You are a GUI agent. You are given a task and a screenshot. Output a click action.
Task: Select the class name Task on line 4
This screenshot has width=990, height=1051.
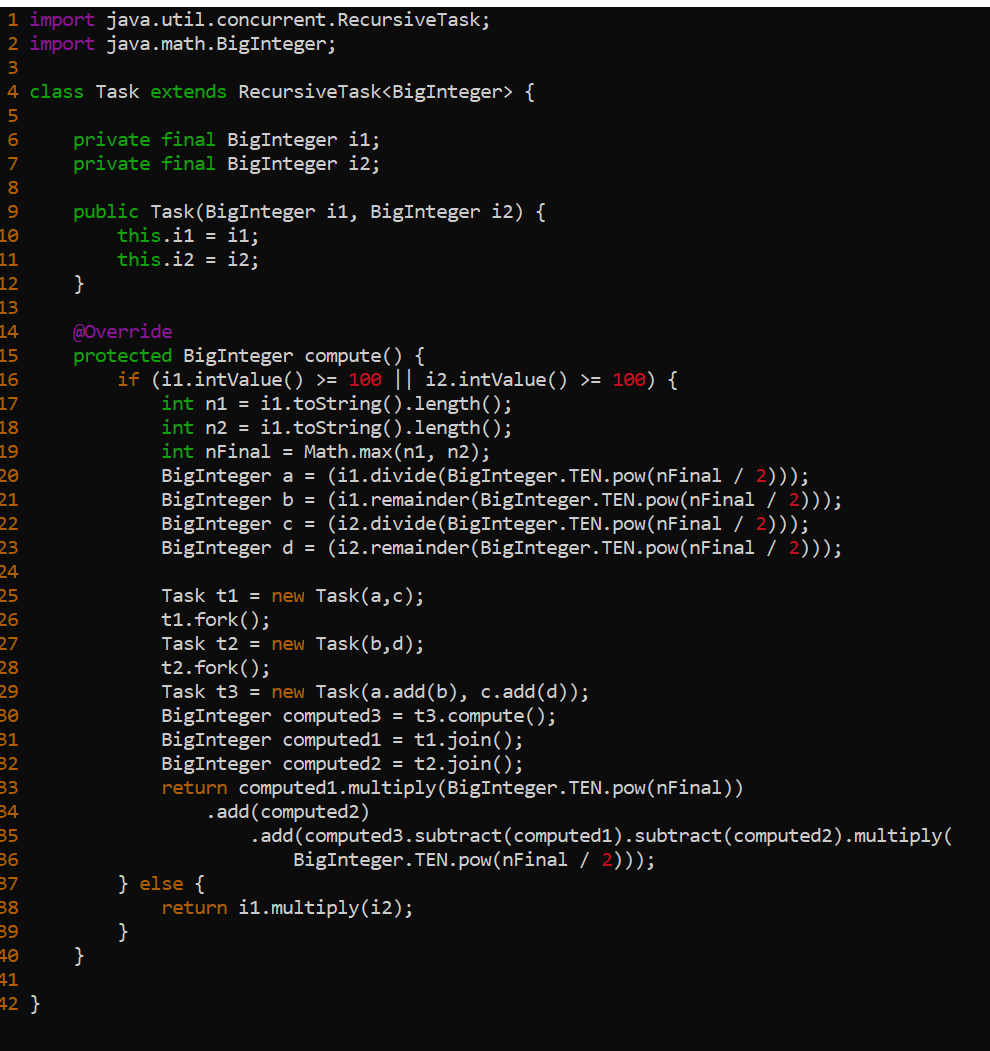pos(117,91)
